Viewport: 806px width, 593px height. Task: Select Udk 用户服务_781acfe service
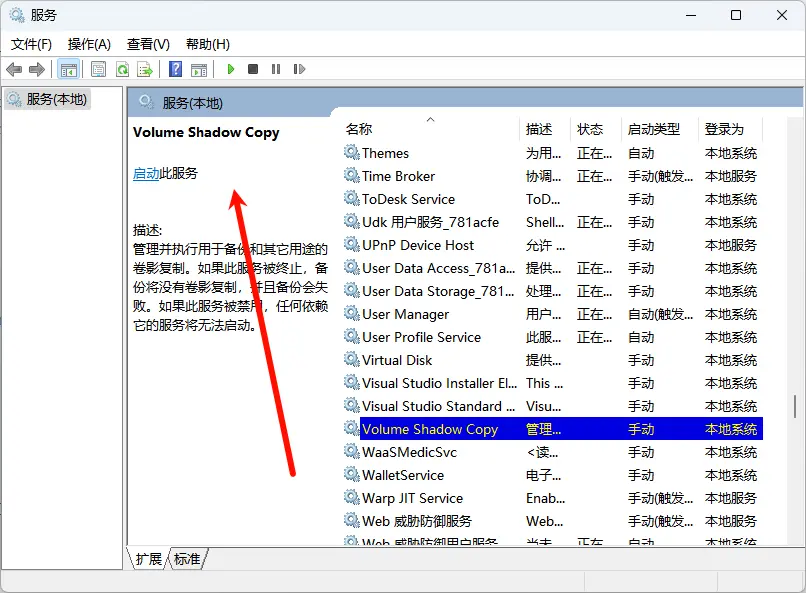[553, 222]
